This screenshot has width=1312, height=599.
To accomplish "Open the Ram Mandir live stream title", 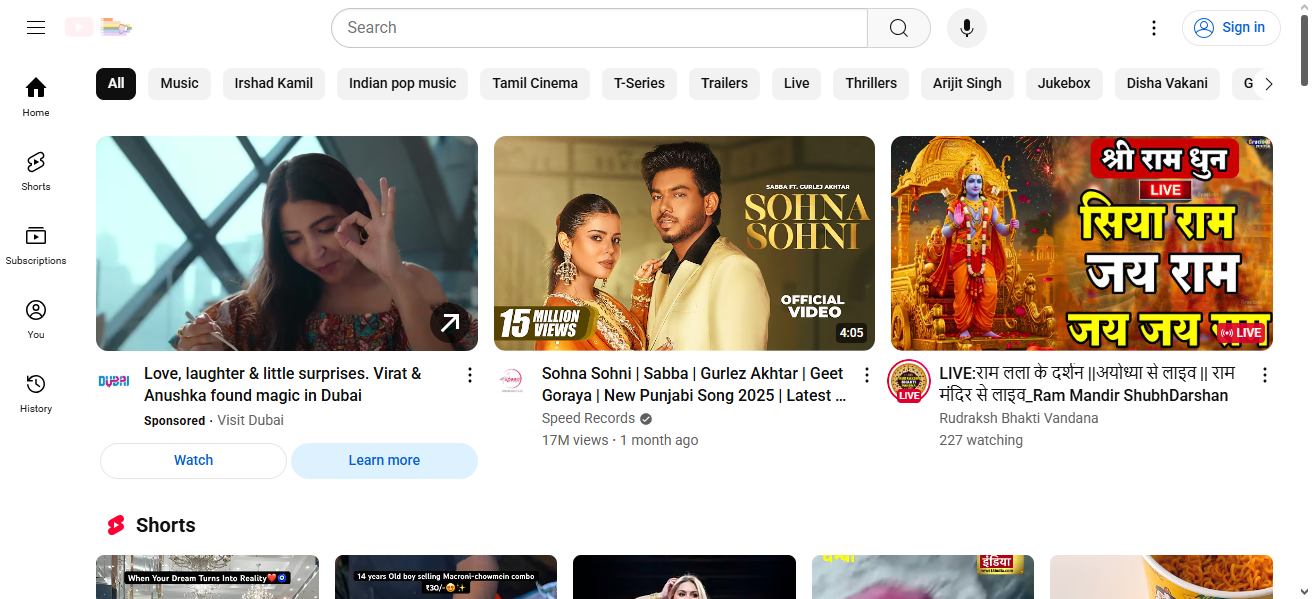I will 1087,385.
